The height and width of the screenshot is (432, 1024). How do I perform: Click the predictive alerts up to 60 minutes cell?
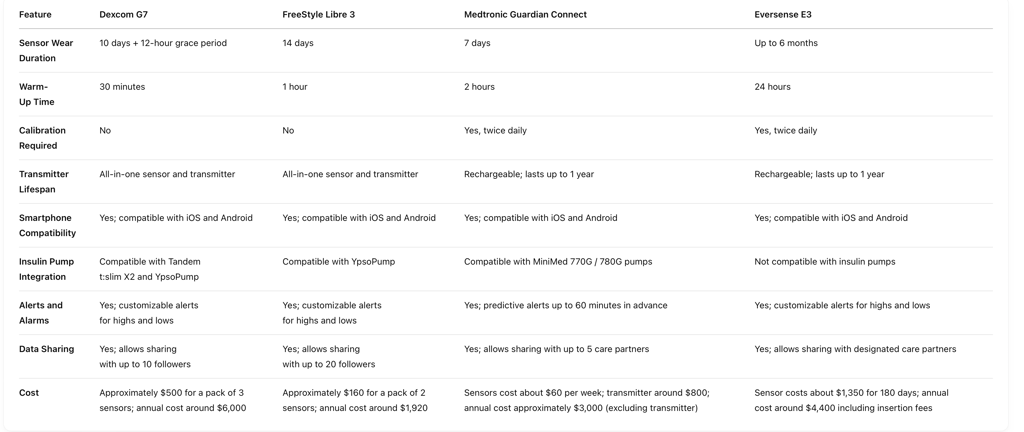pos(566,305)
